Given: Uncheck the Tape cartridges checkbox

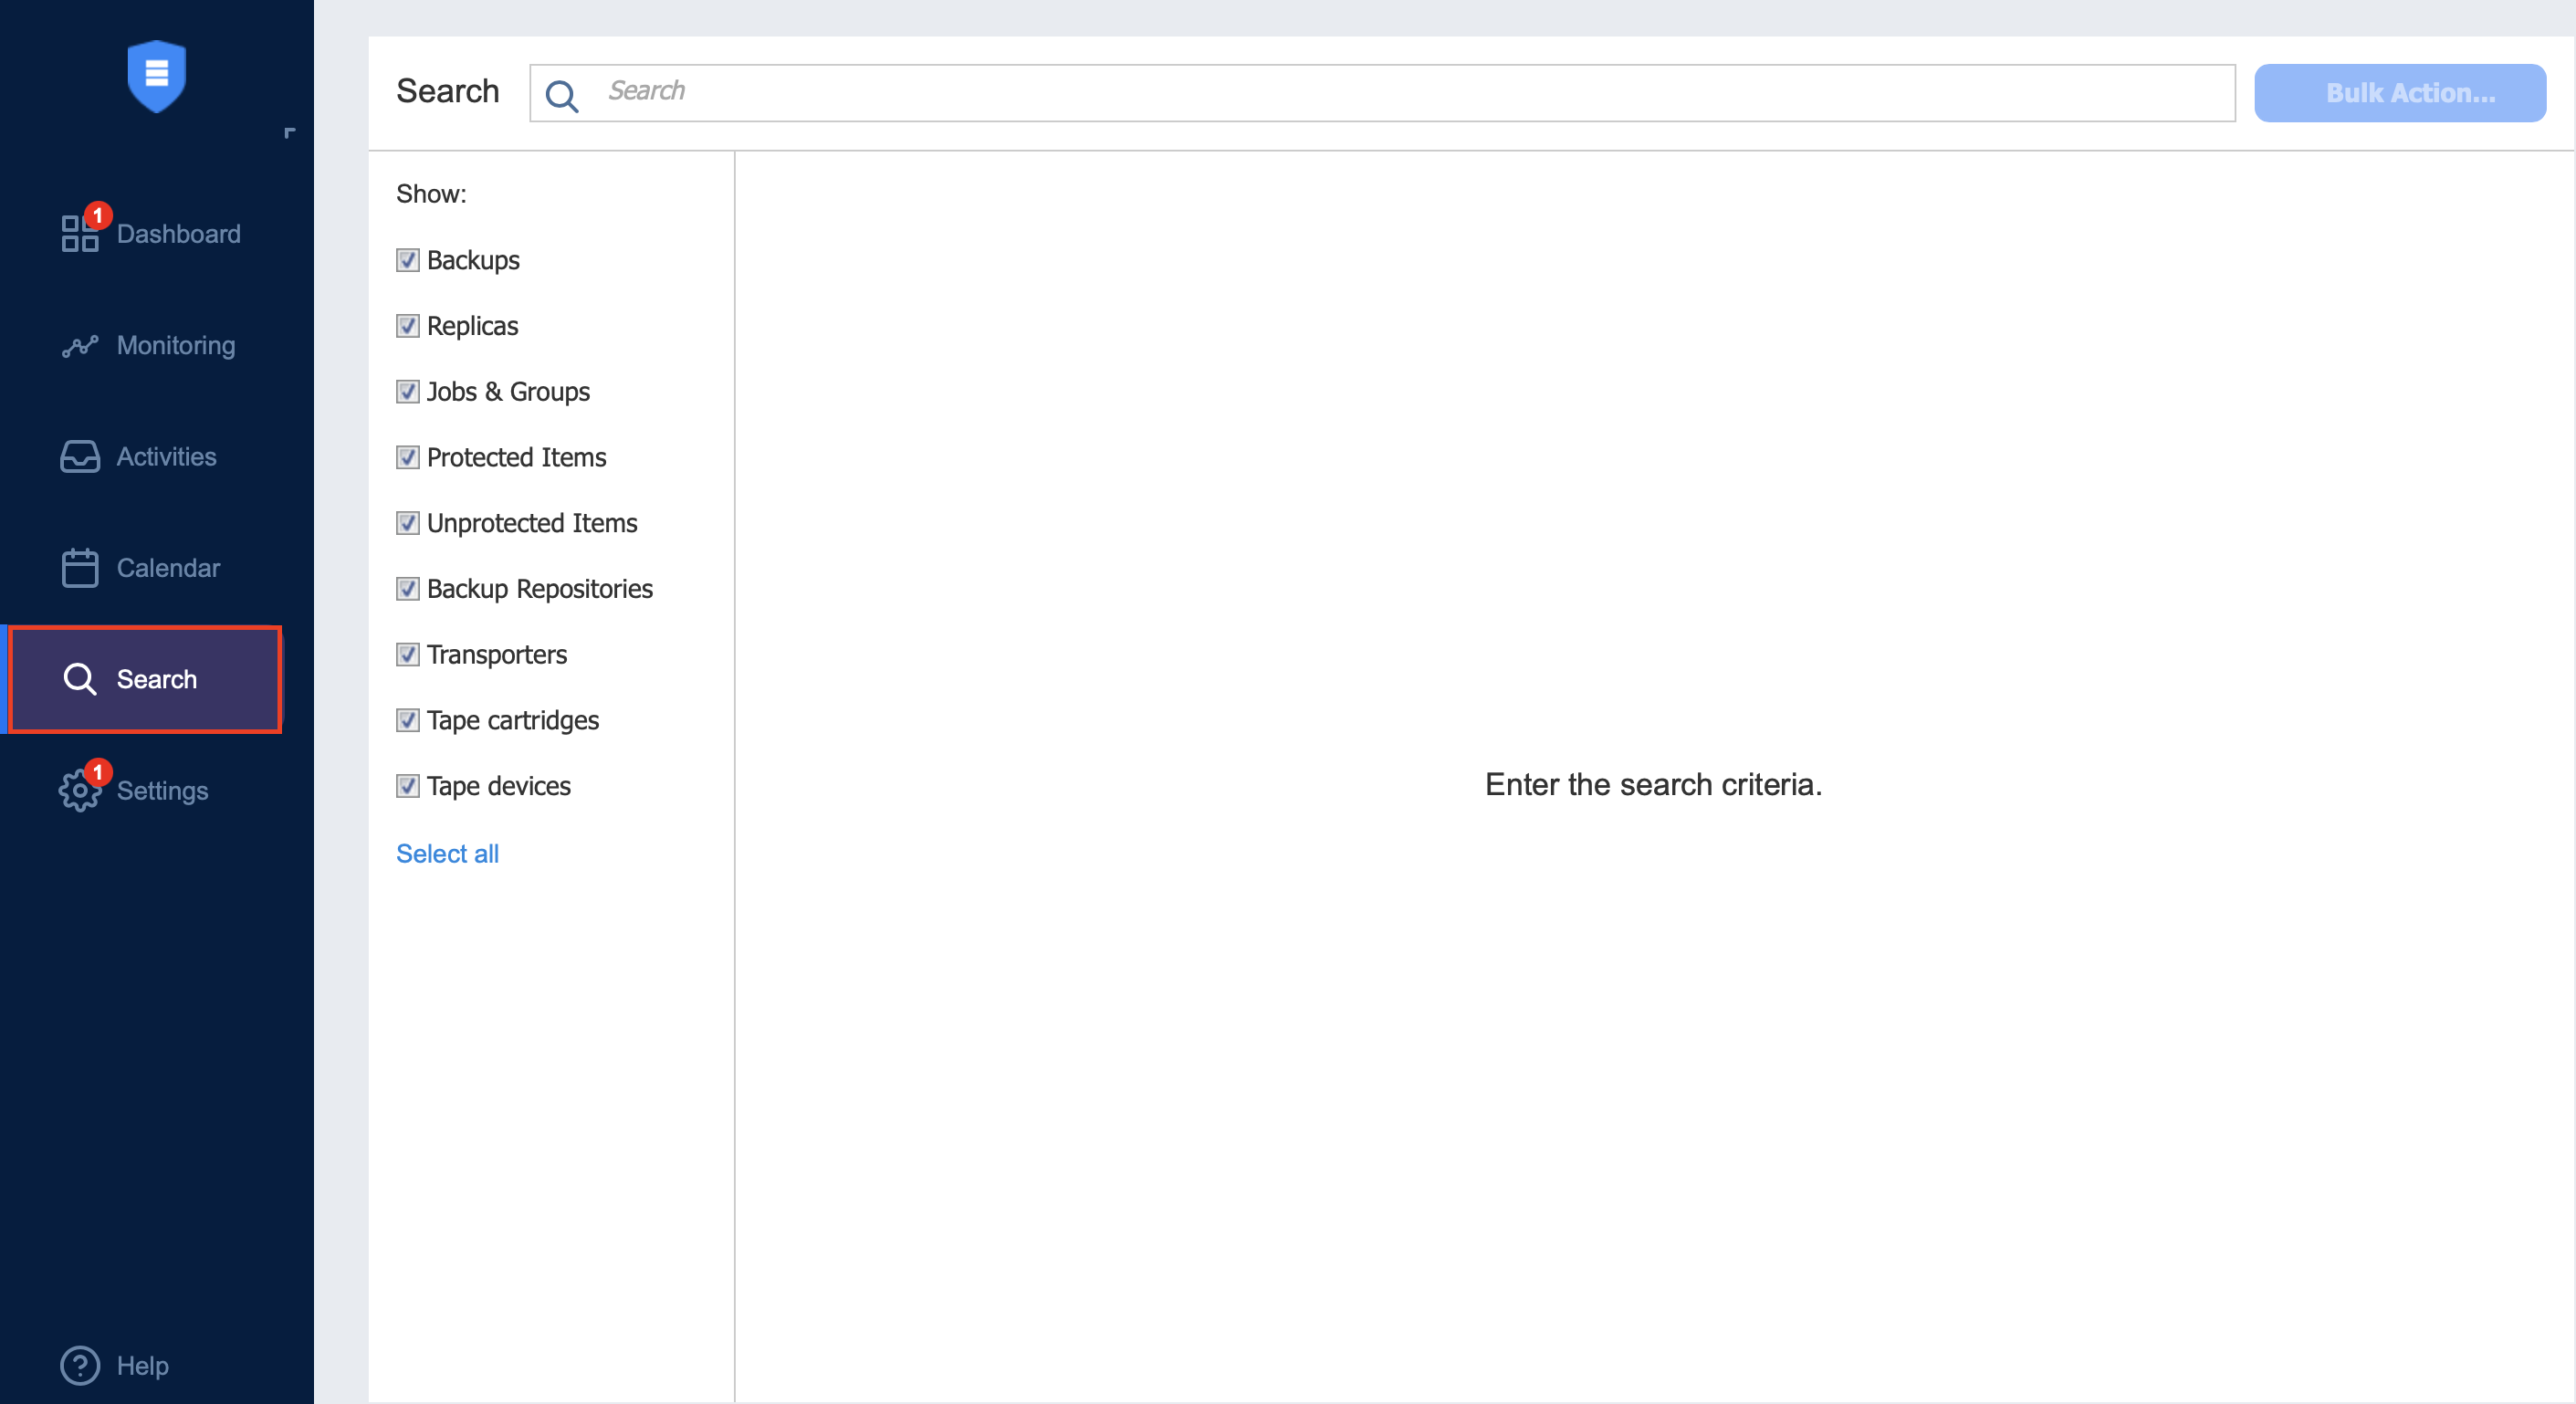Looking at the screenshot, I should click(x=407, y=721).
